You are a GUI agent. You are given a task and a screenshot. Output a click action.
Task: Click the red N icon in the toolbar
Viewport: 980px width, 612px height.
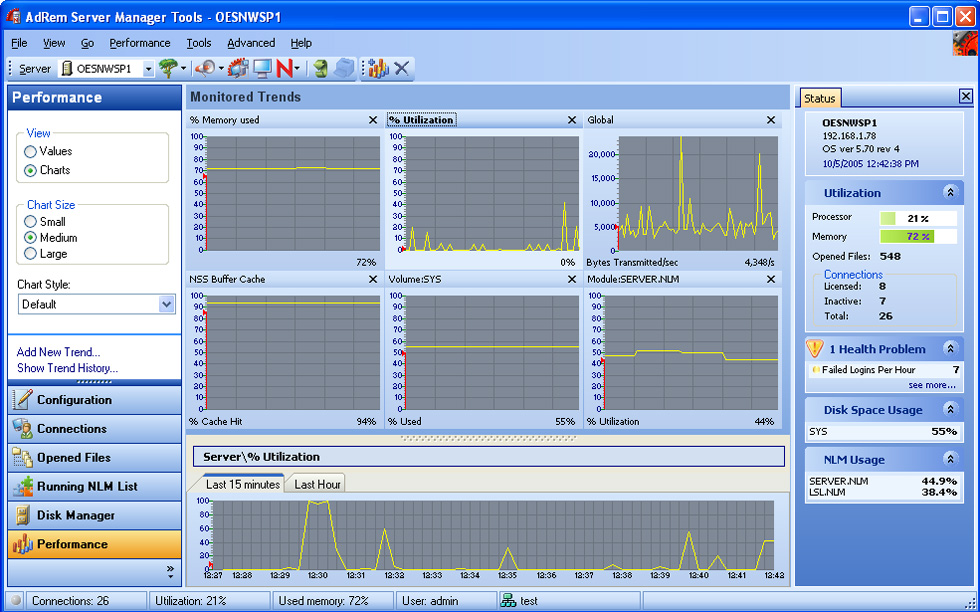(x=284, y=68)
